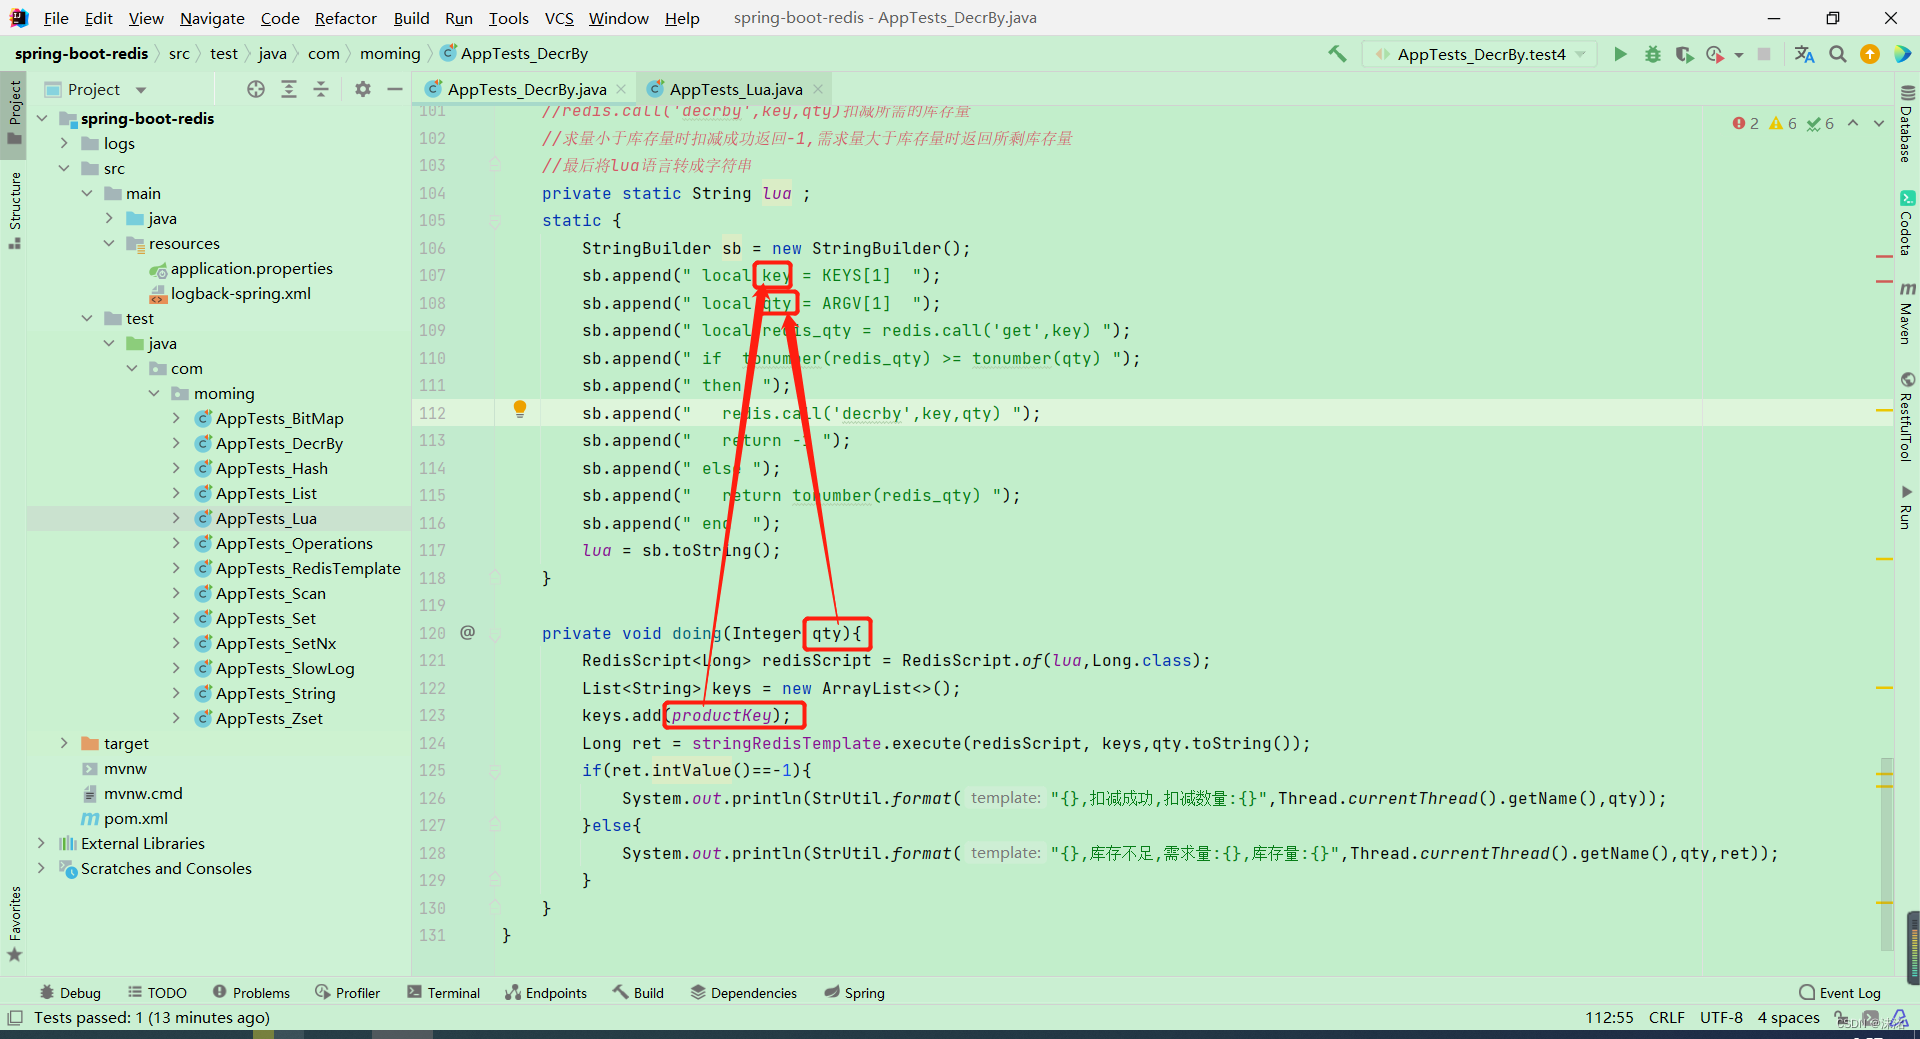Open the Refactor menu
This screenshot has height=1039, width=1920.
coord(345,18)
